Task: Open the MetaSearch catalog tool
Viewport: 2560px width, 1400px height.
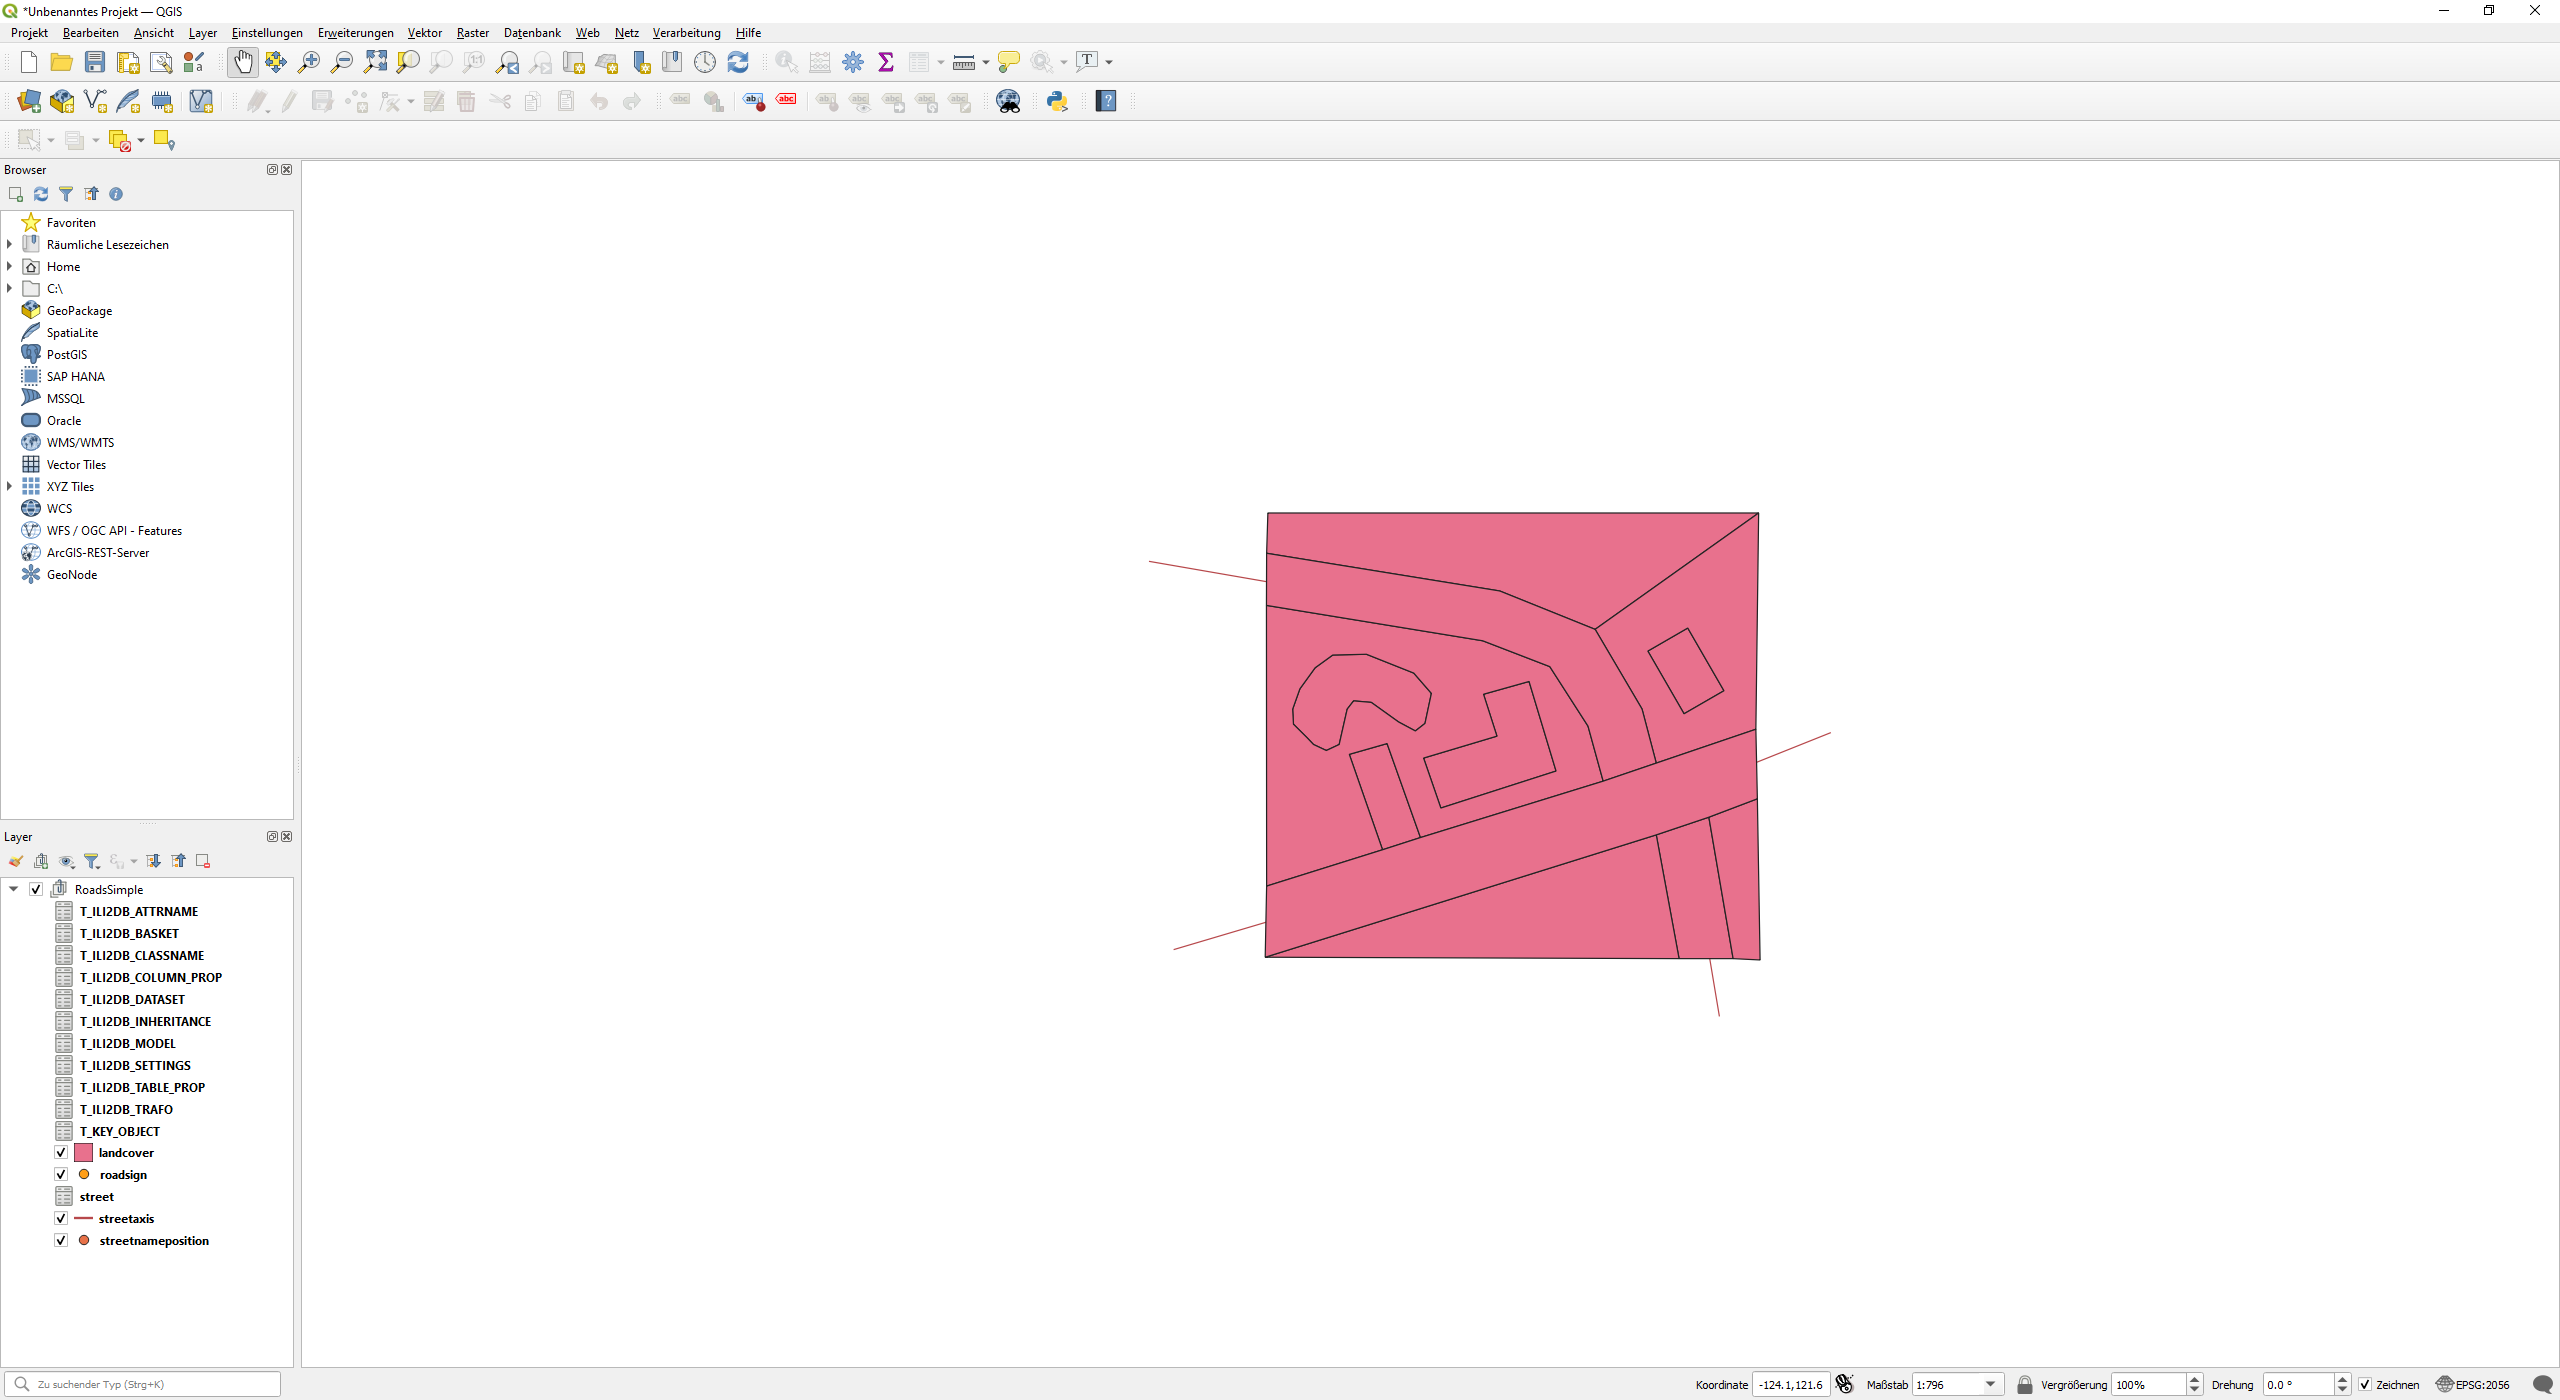Action: pos(1008,100)
